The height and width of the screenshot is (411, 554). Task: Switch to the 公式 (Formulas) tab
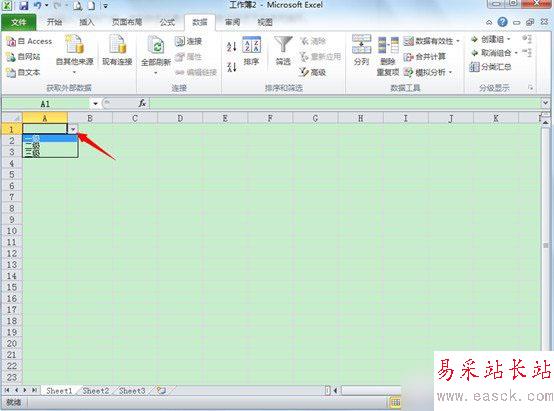167,22
